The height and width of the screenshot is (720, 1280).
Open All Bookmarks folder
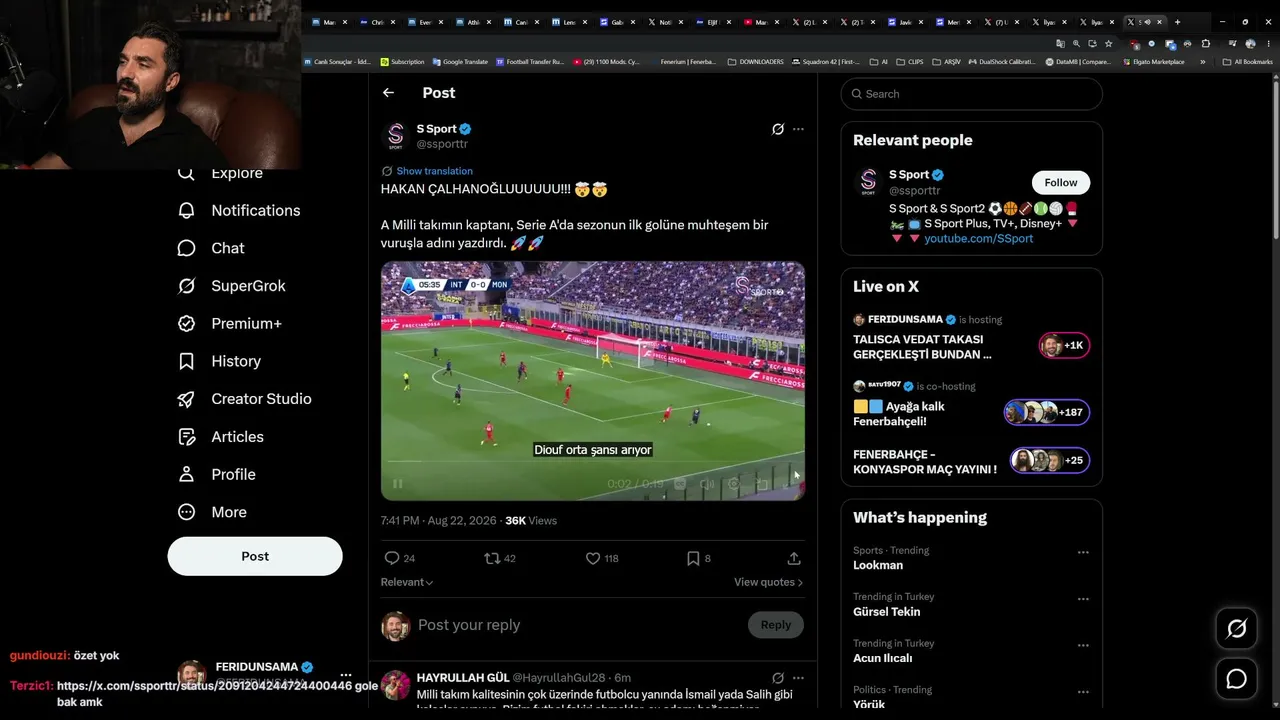coord(1247,62)
